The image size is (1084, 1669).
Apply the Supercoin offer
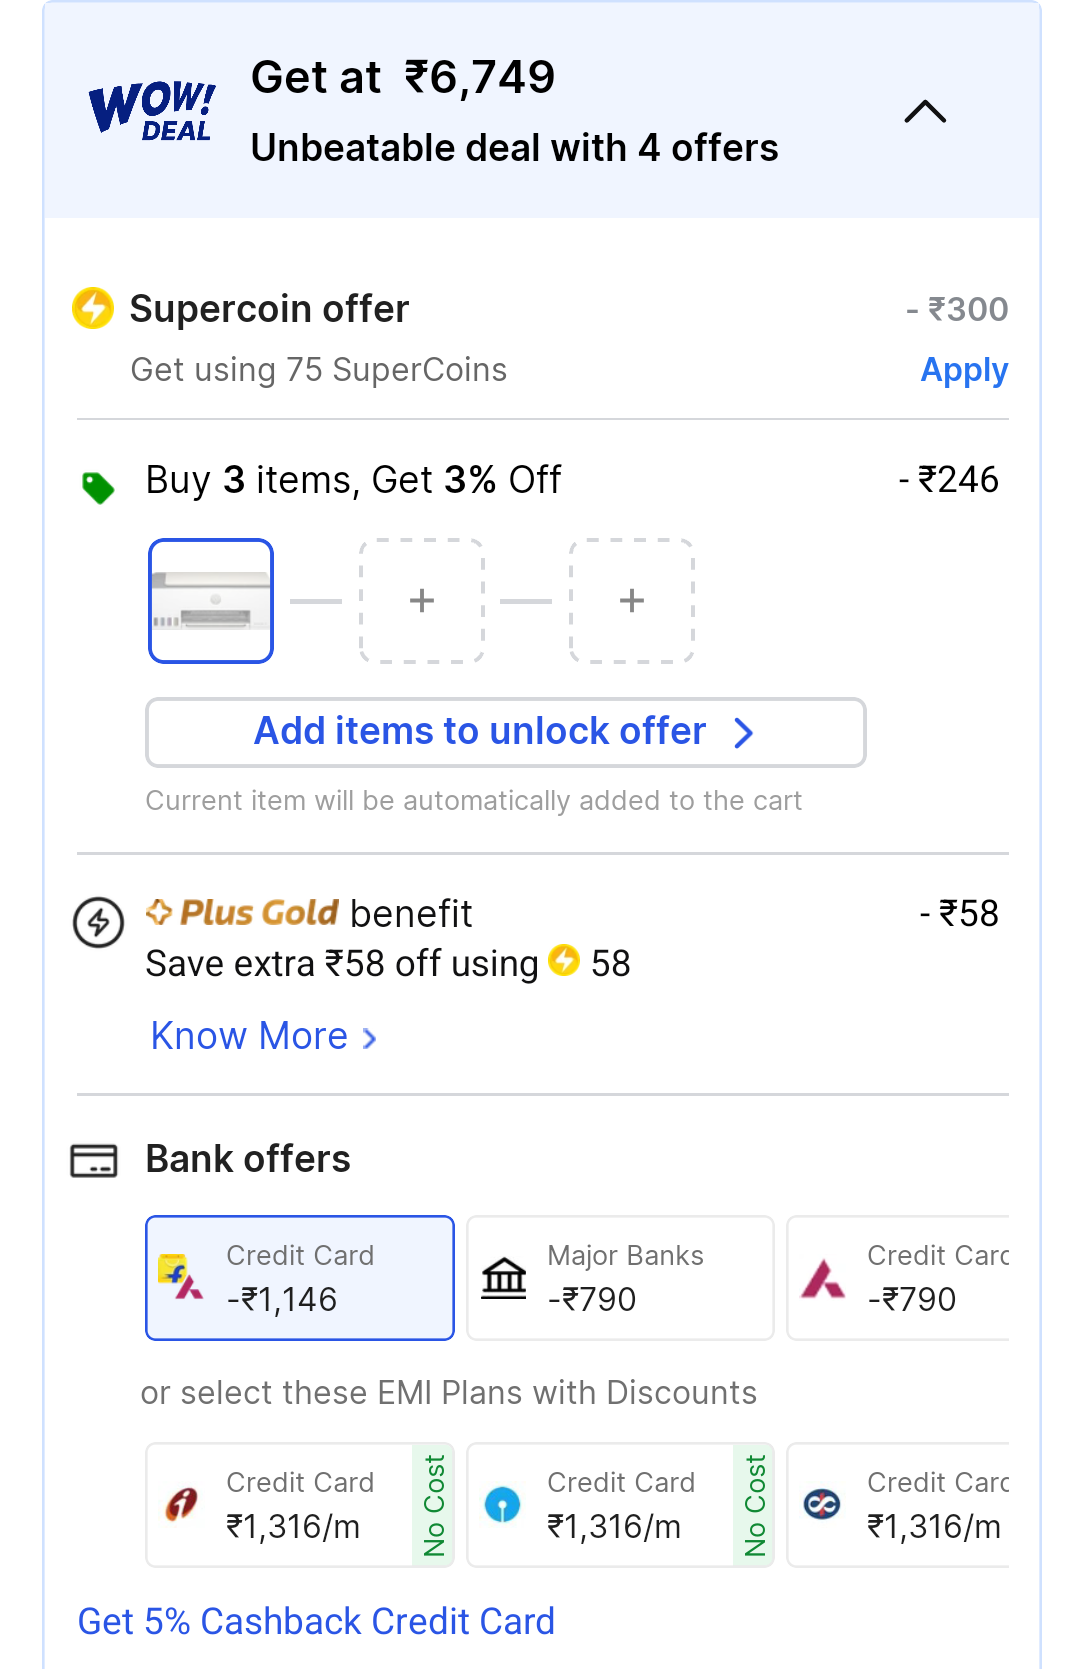(964, 371)
